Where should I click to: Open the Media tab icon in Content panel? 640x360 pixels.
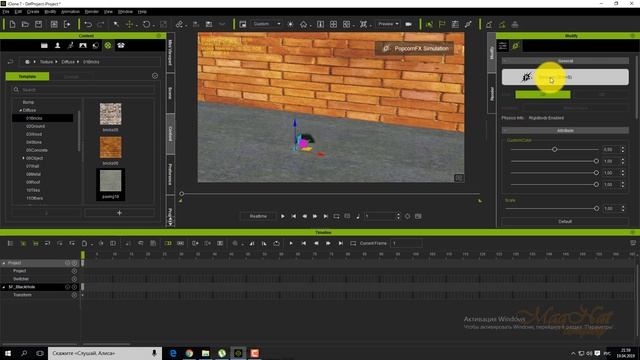pos(96,45)
